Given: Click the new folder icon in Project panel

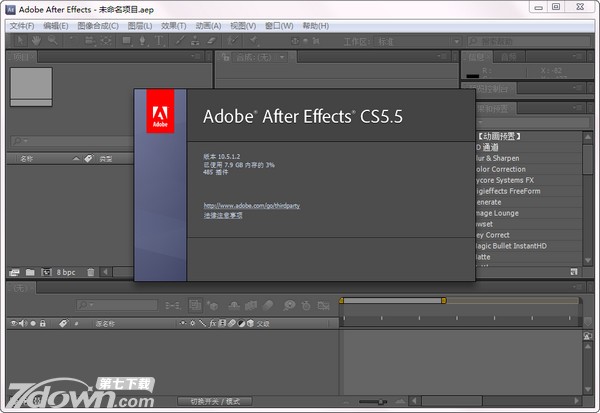Looking at the screenshot, I should [x=31, y=272].
